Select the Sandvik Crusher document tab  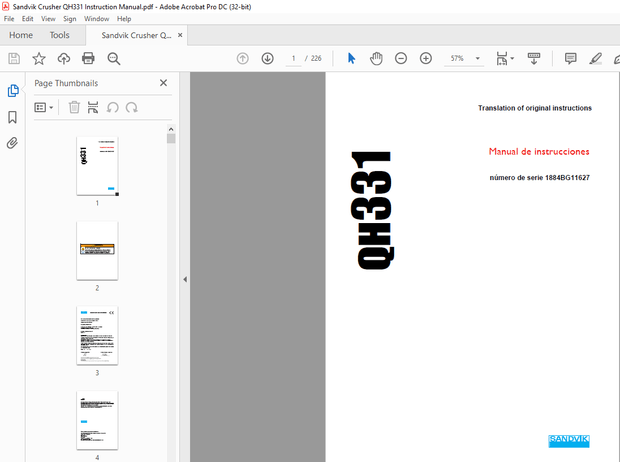136,35
